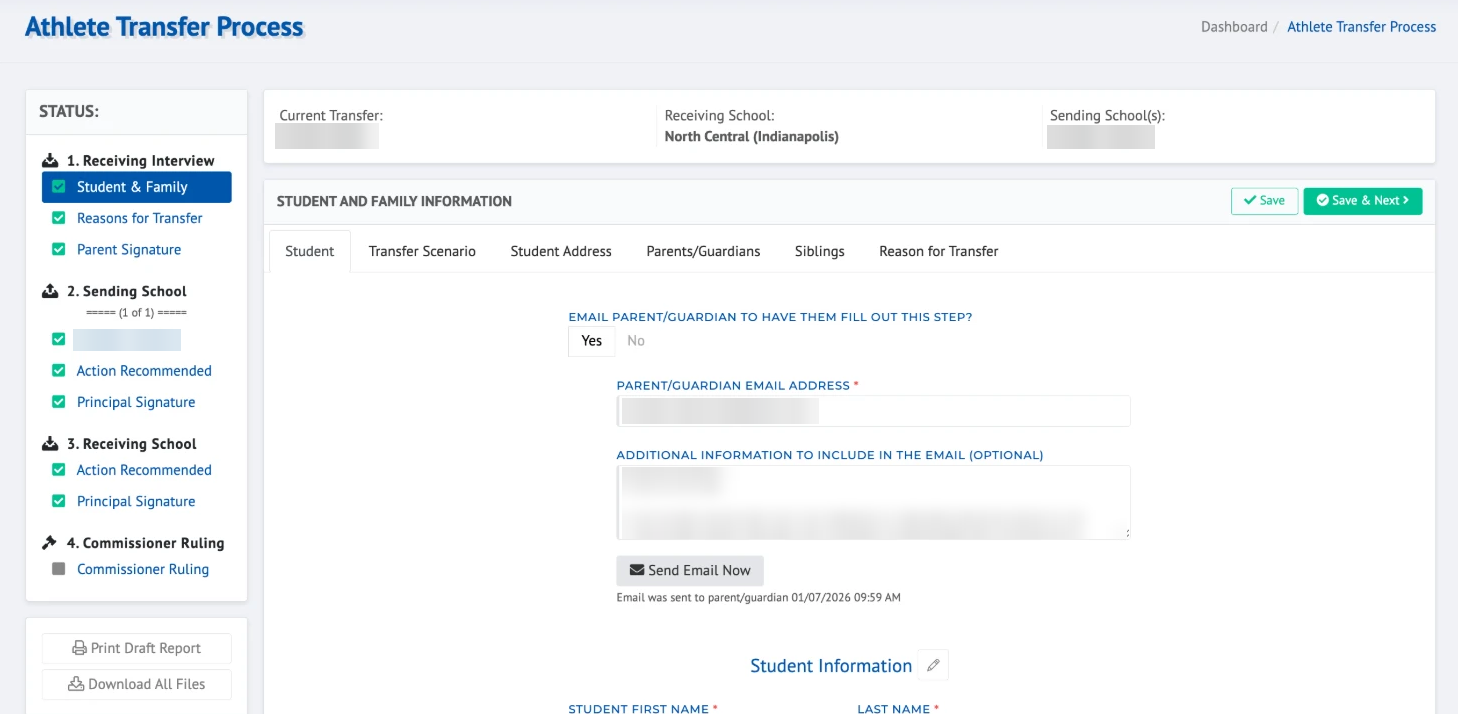
Task: Click the 'STUDENT AND FAMILY INFORMATION' panel title
Action: (x=394, y=201)
